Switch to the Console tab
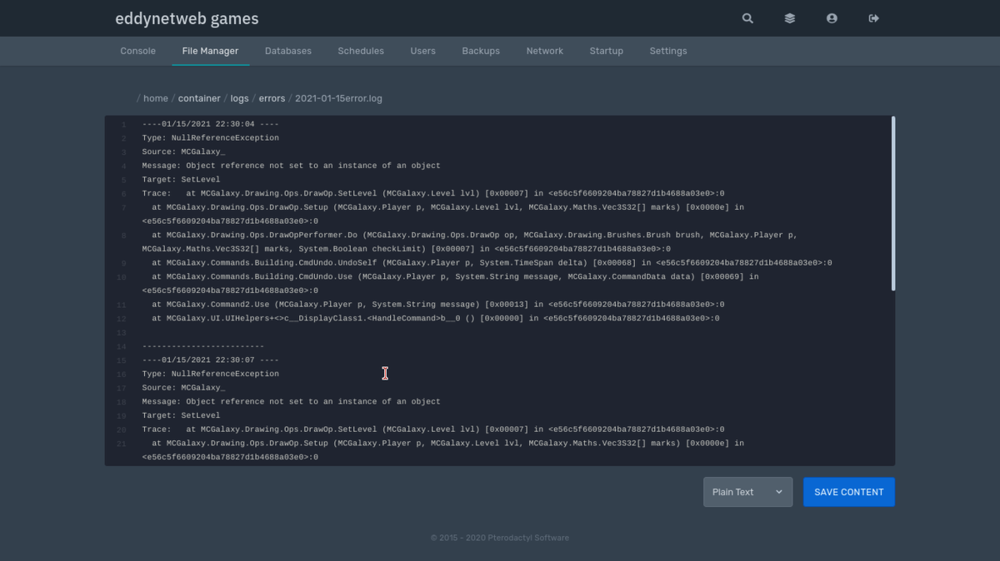The width and height of the screenshot is (1000, 561). click(138, 51)
